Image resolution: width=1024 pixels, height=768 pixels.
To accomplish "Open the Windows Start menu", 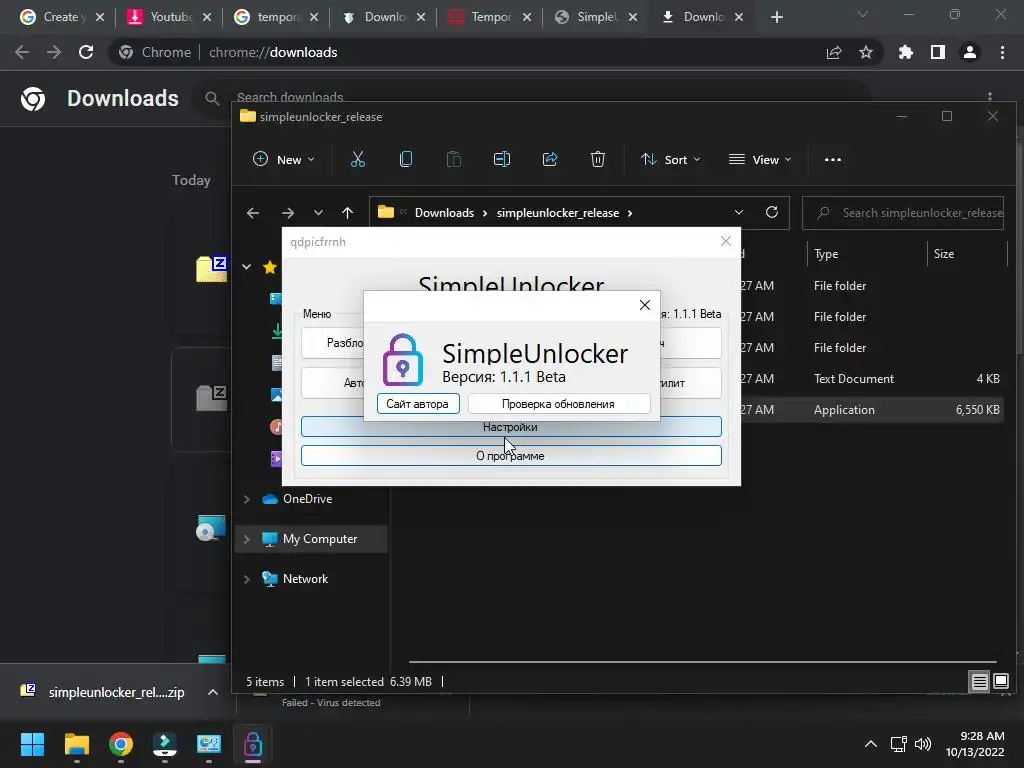I will click(x=32, y=744).
